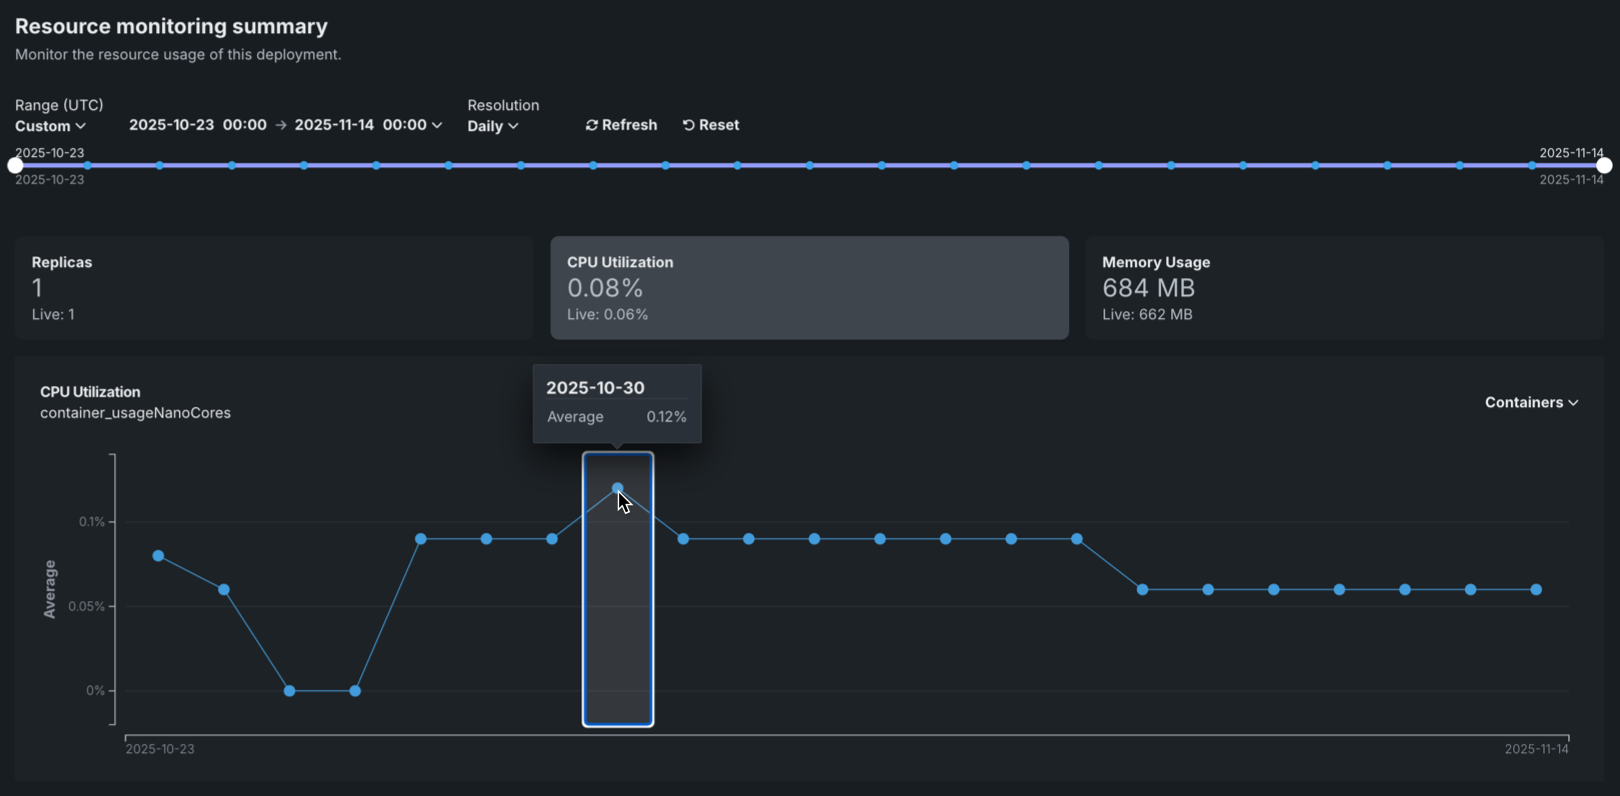Click the start time 00:00 field

(244, 125)
